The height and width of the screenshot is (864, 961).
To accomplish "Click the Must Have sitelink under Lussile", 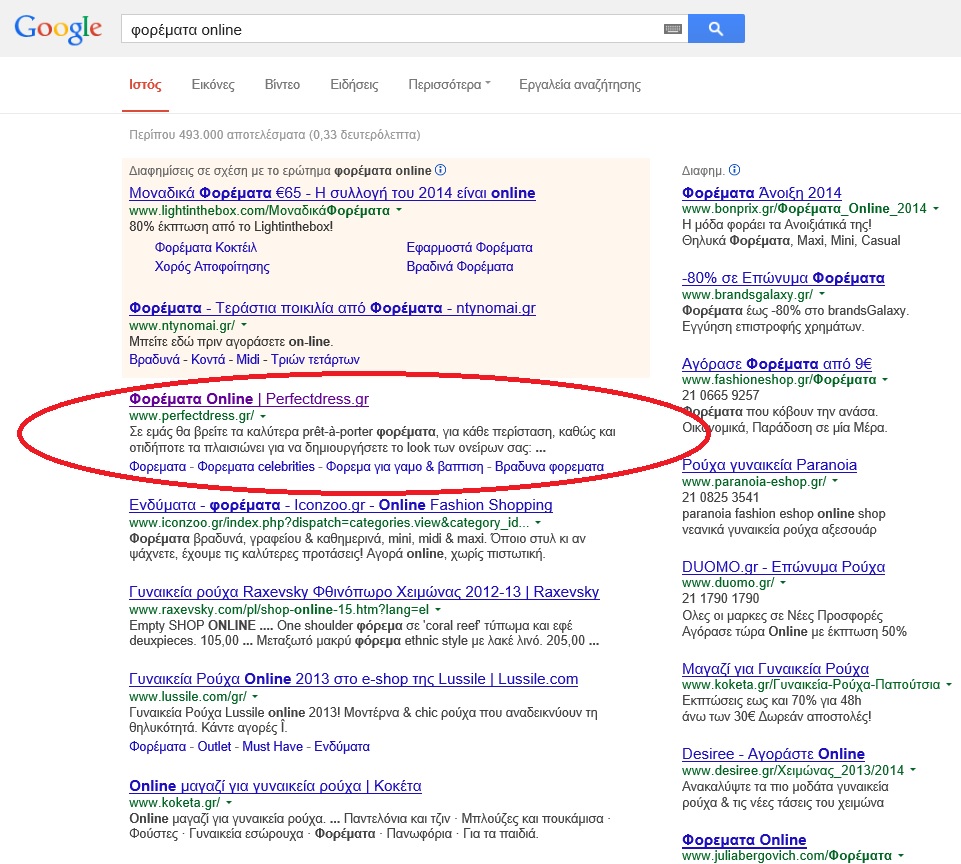I will 272,746.
